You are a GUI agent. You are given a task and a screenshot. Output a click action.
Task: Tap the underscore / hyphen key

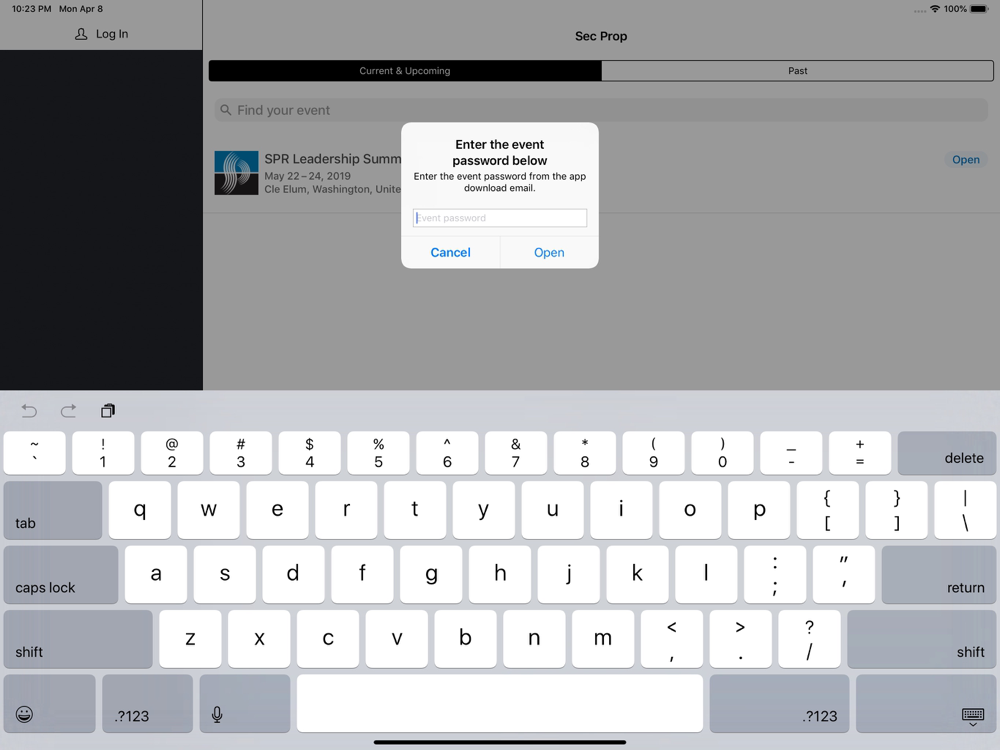[x=791, y=453]
